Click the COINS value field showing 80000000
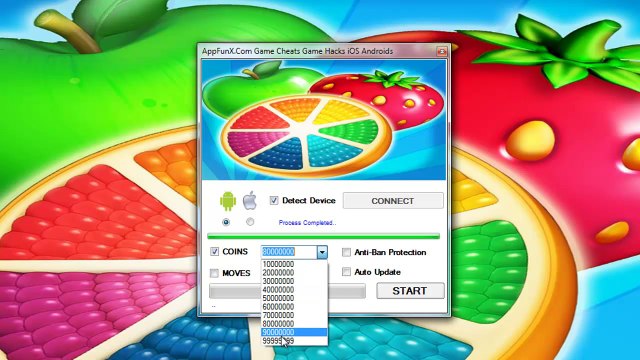Screen dimensions: 640x360 (289, 252)
